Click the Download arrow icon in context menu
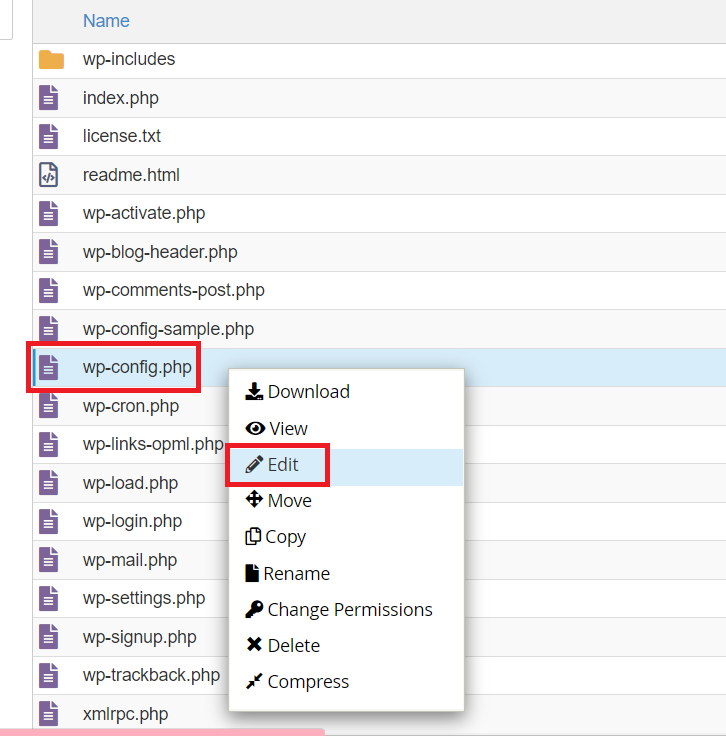726x736 pixels. 254,392
